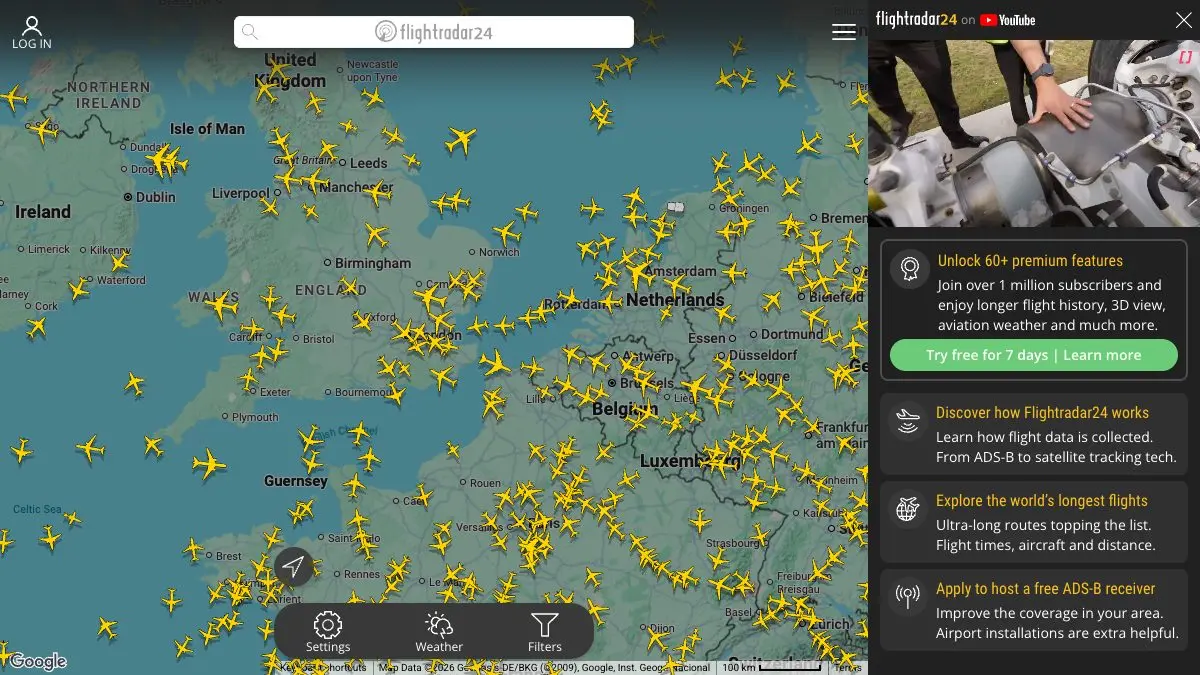Image resolution: width=1200 pixels, height=675 pixels.
Task: Click the flightradar24 logo in panel header
Action: coord(916,19)
